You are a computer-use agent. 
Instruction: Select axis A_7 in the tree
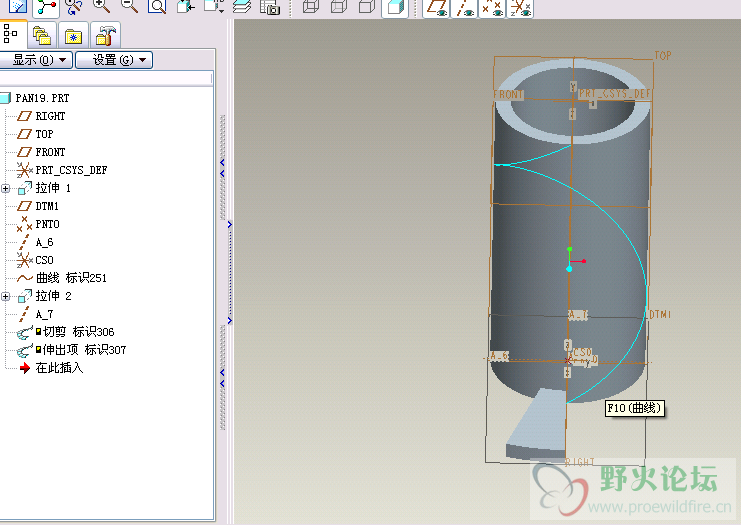(x=44, y=314)
